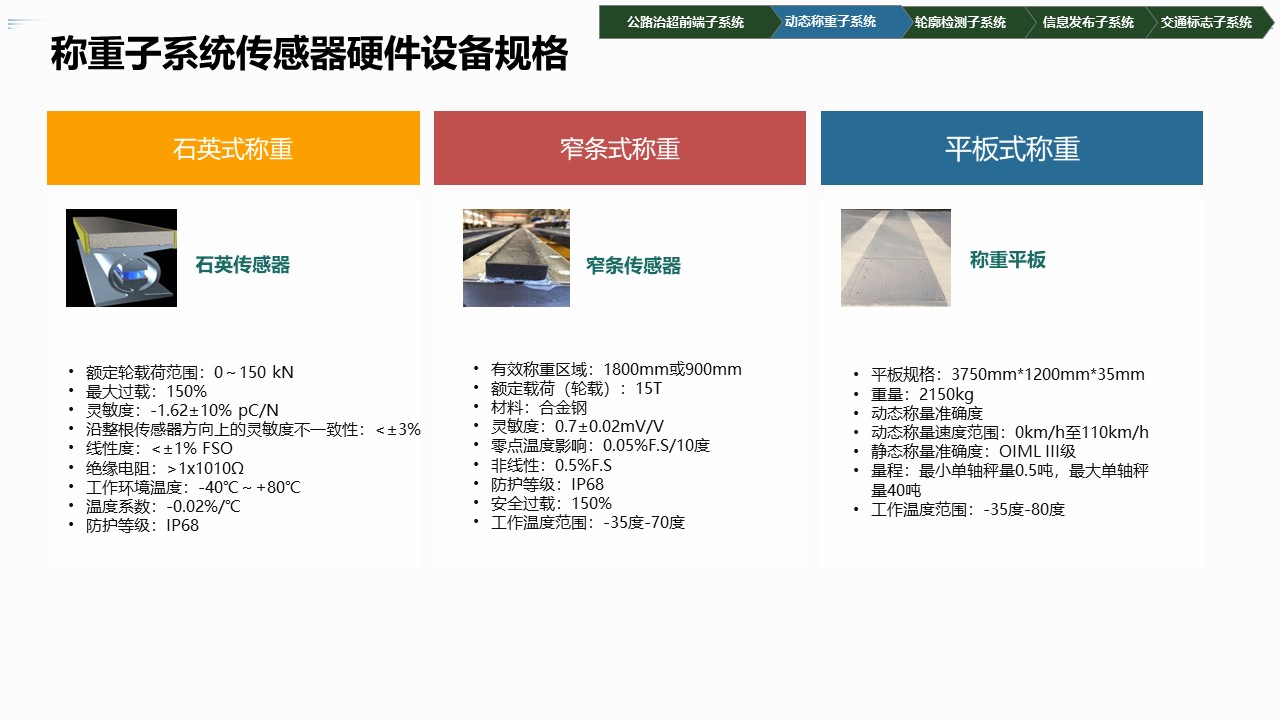1281x720 pixels.
Task: Click the blue 平板式称重 header
Action: (x=1012, y=148)
